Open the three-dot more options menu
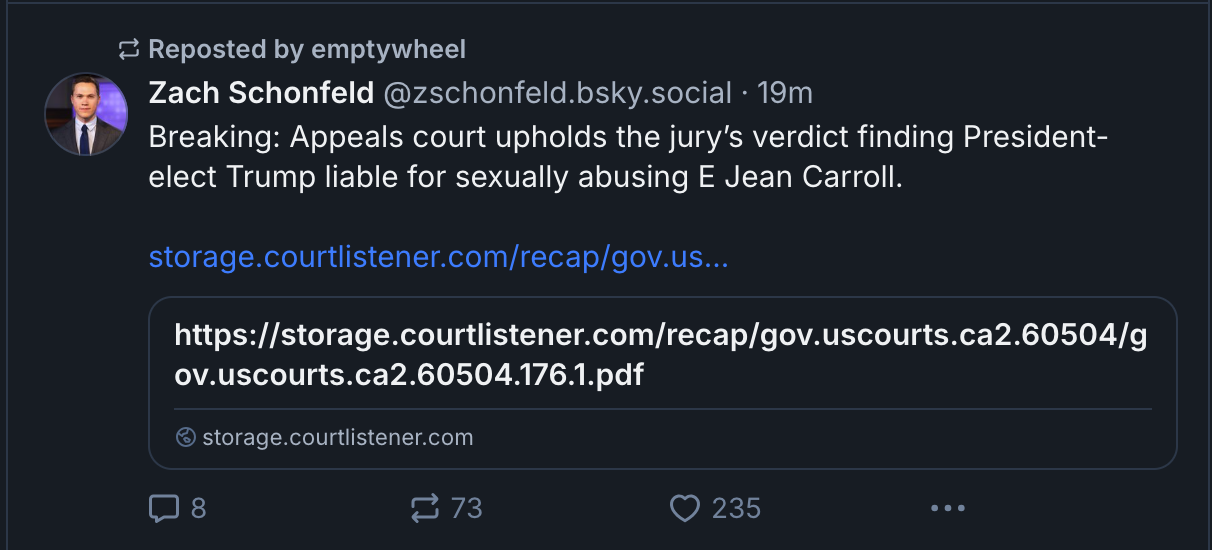This screenshot has width=1212, height=550. click(947, 509)
